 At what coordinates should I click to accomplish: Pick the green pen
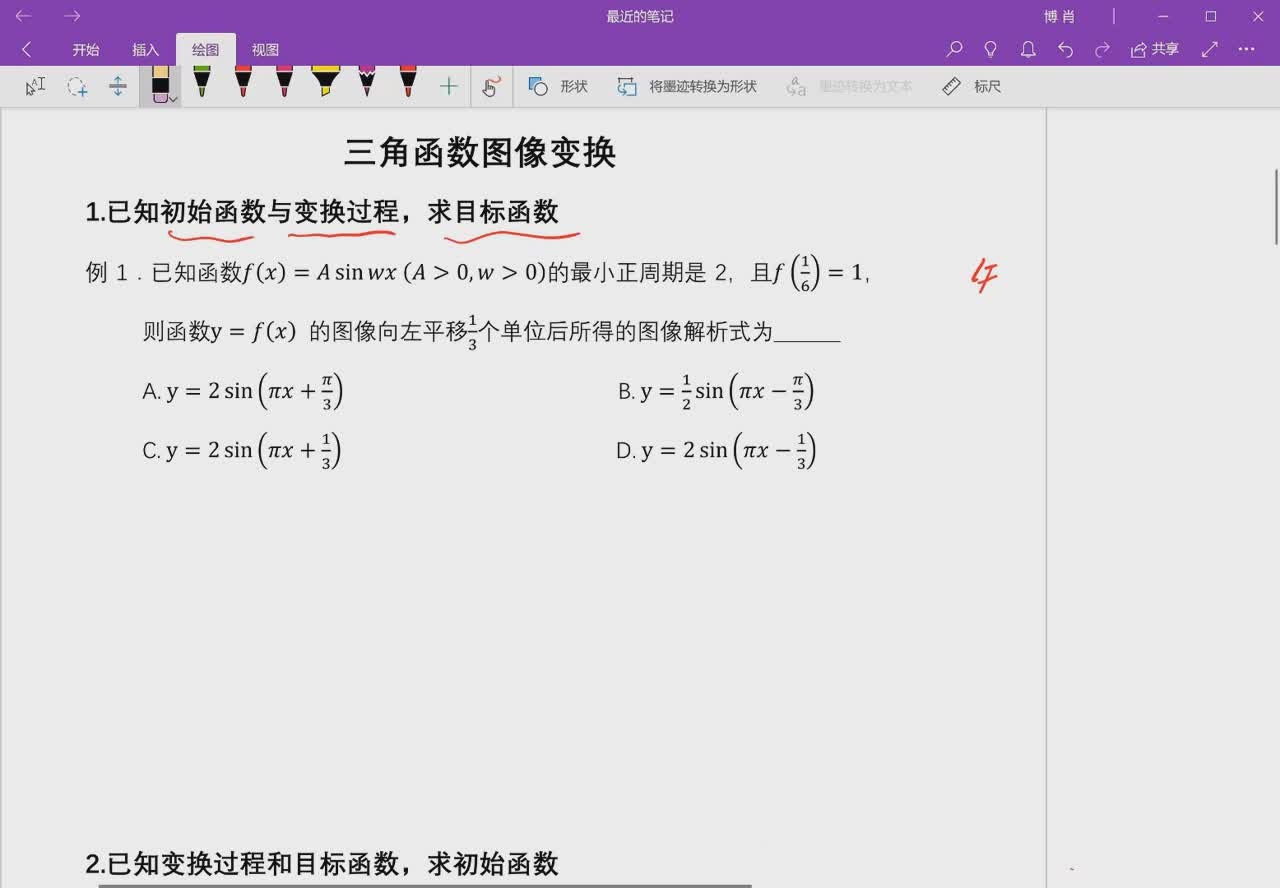tap(202, 82)
